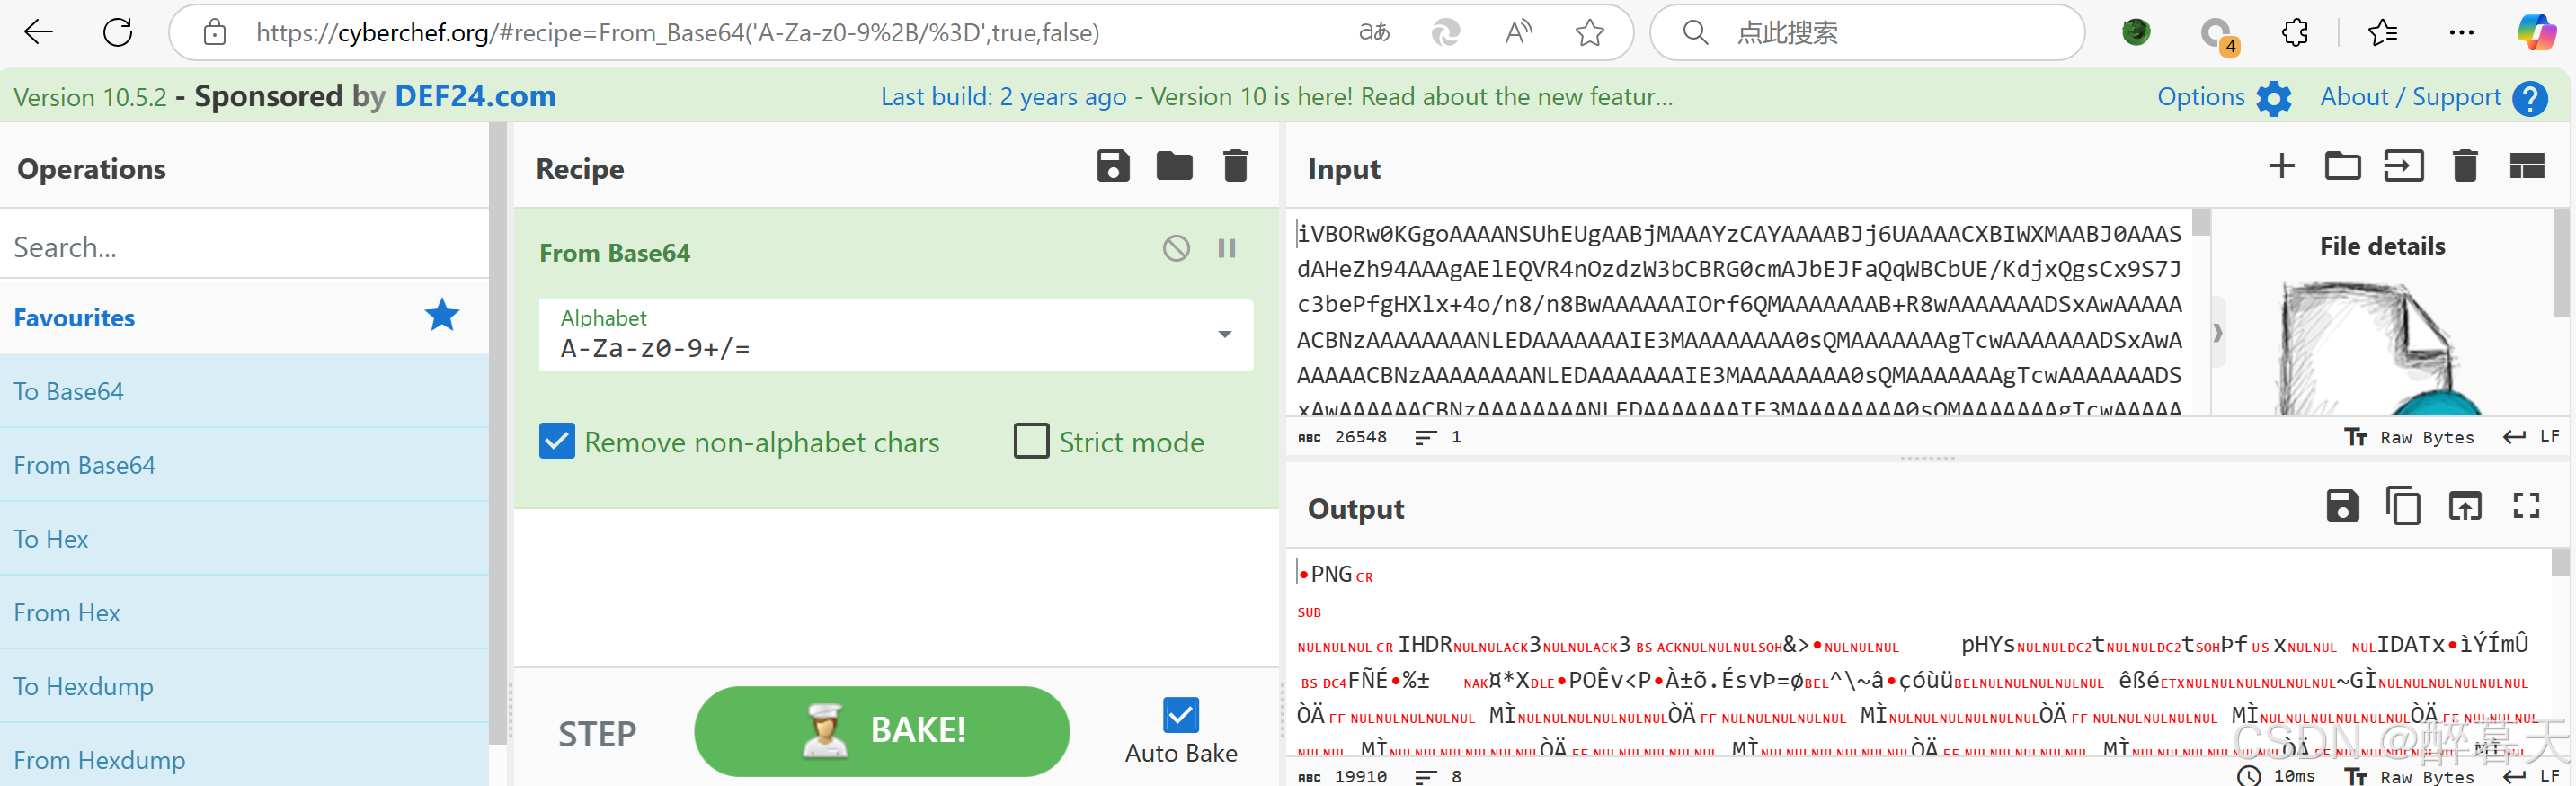Screen dimensions: 2576x786
Task: Open the About / Support link
Action: [x=2410, y=97]
